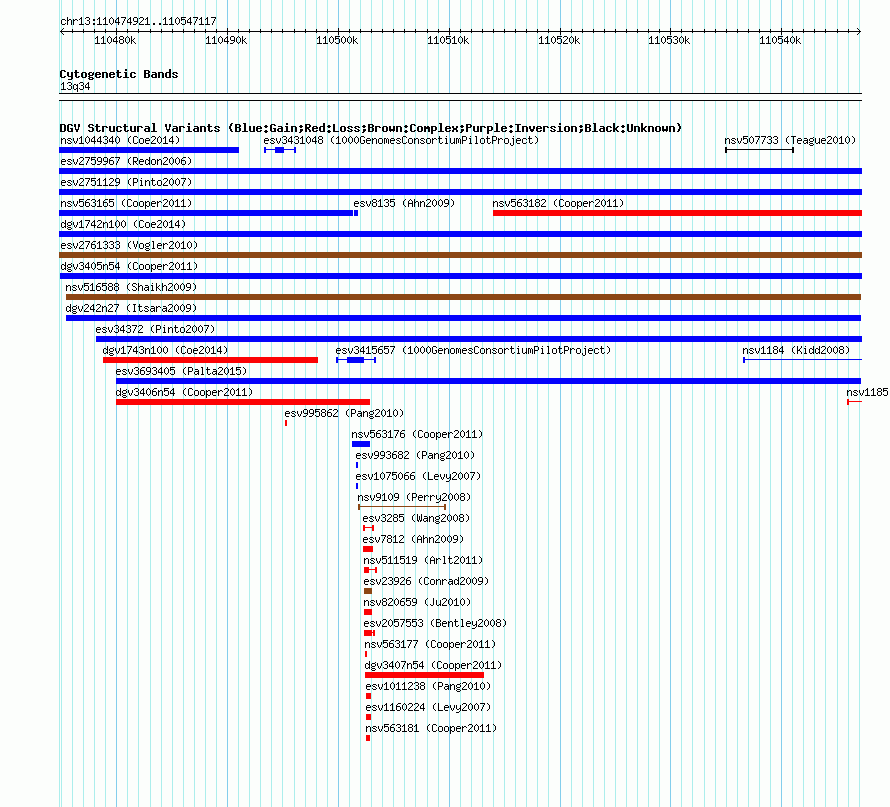This screenshot has height=807, width=890.
Task: Click the red nsv563182 loss bar
Action: pyautogui.click(x=677, y=213)
